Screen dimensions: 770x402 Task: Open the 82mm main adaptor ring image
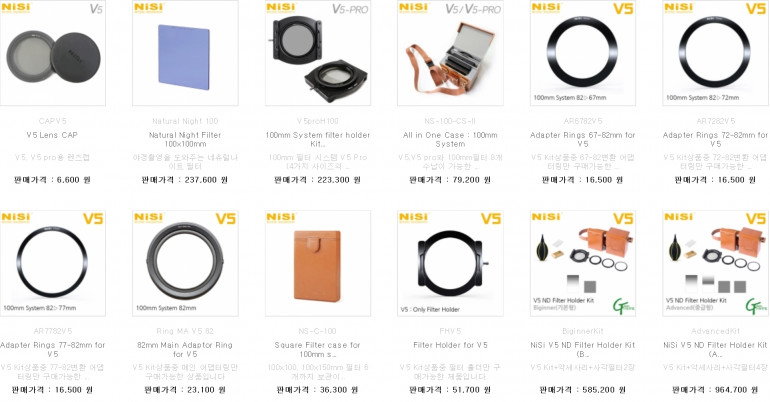pyautogui.click(x=185, y=264)
